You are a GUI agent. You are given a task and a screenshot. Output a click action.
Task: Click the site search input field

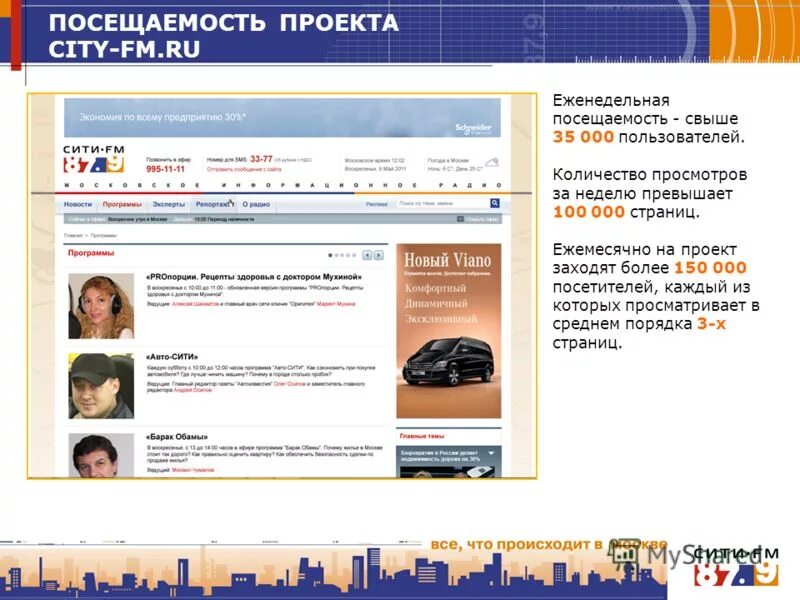click(442, 204)
